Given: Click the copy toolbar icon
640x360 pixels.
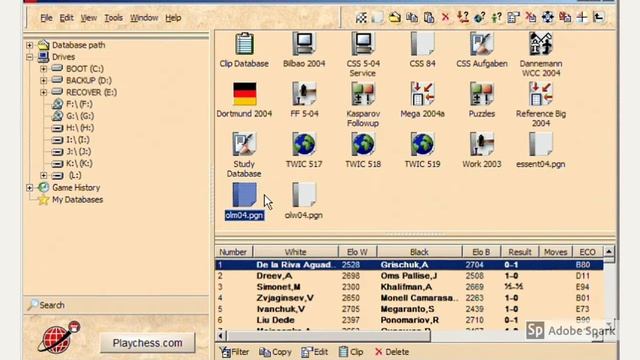Looking at the screenshot, I should (412, 18).
